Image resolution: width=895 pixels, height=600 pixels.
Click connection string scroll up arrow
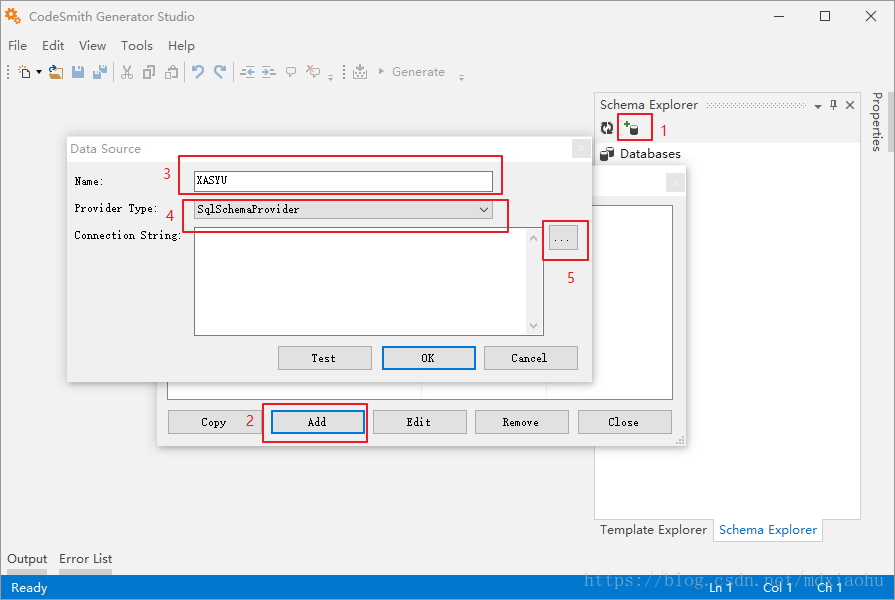pos(533,237)
